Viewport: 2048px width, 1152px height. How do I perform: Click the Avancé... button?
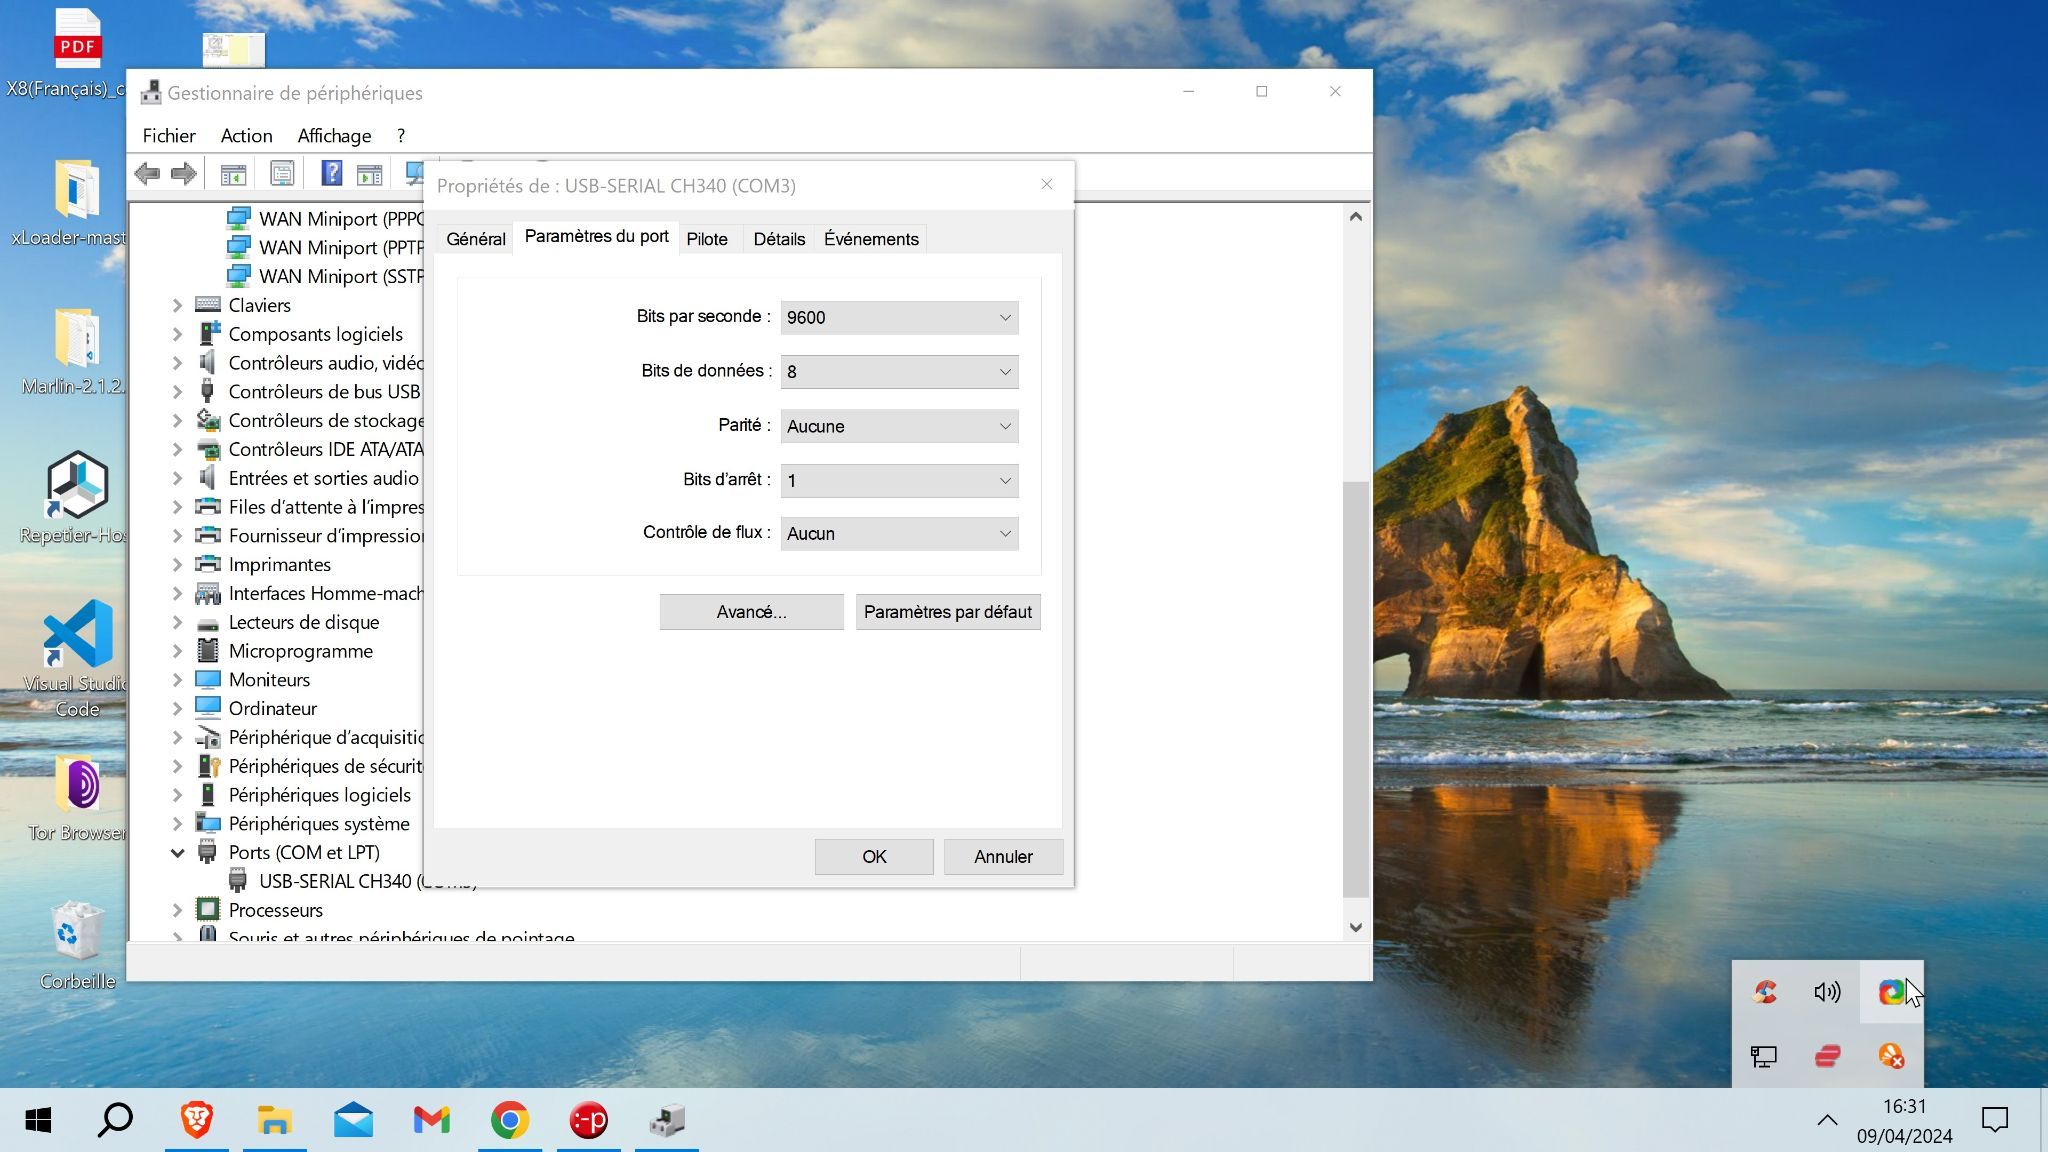[751, 612]
